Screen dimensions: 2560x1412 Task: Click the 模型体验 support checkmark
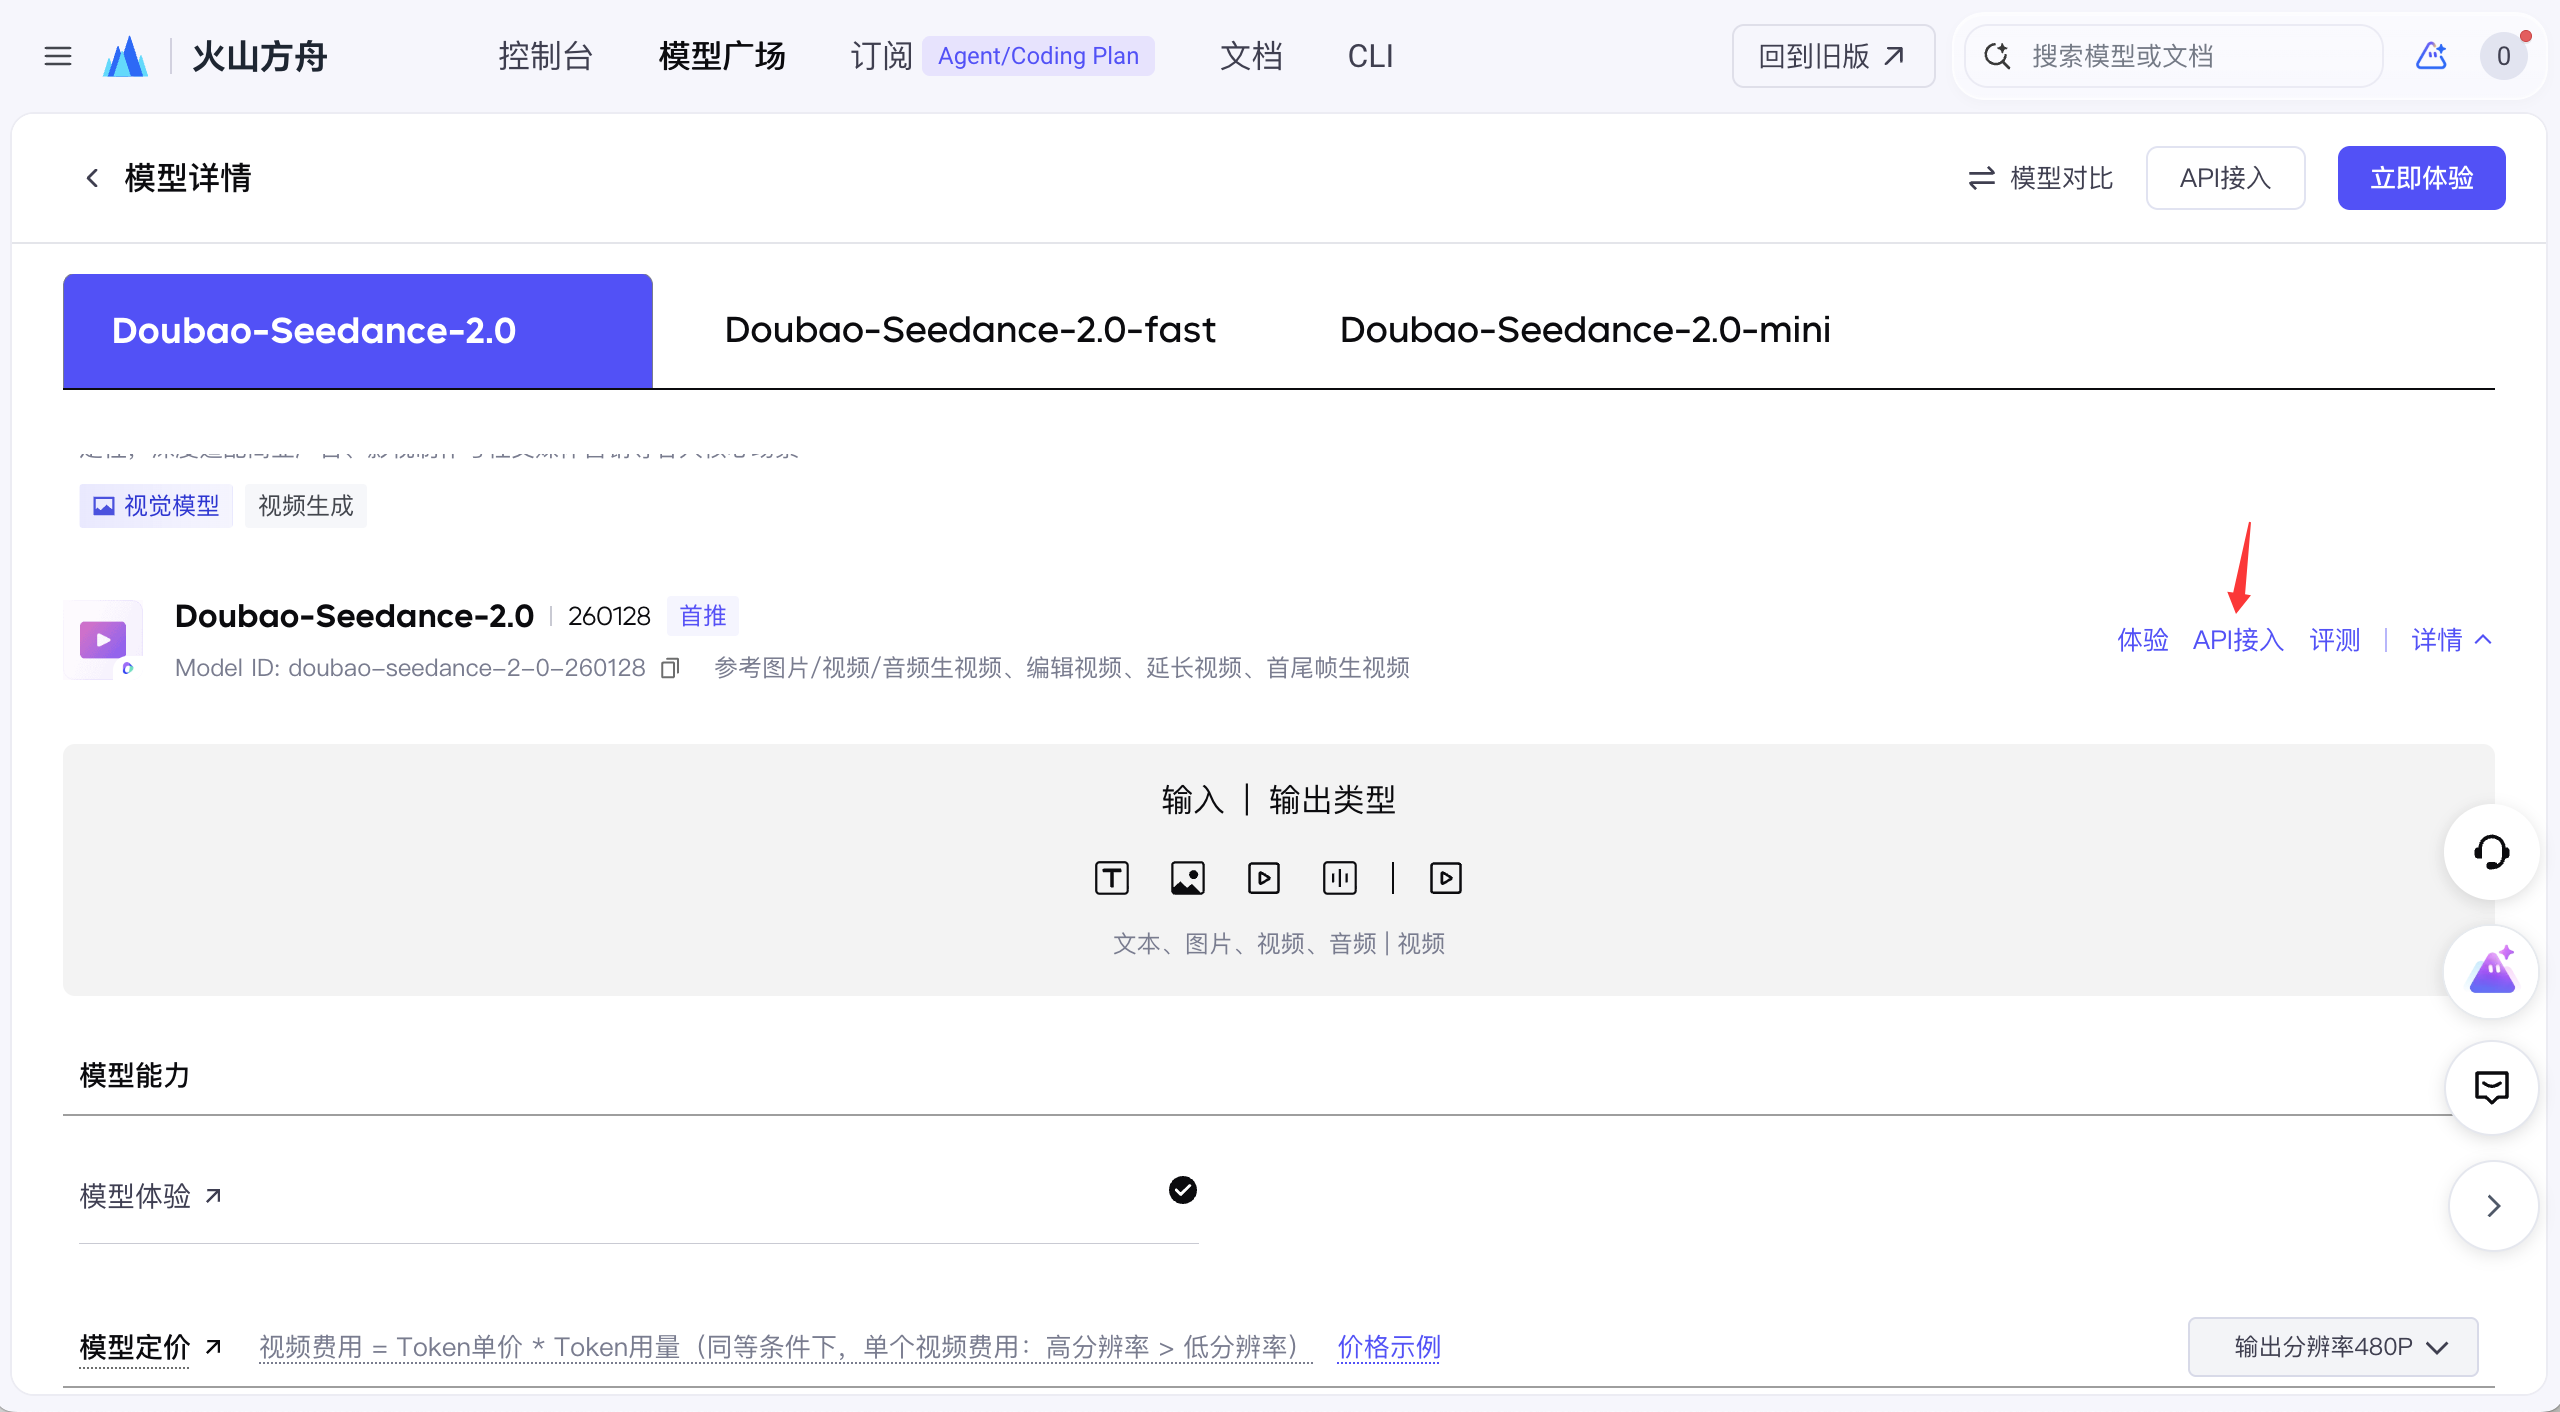click(x=1183, y=1190)
